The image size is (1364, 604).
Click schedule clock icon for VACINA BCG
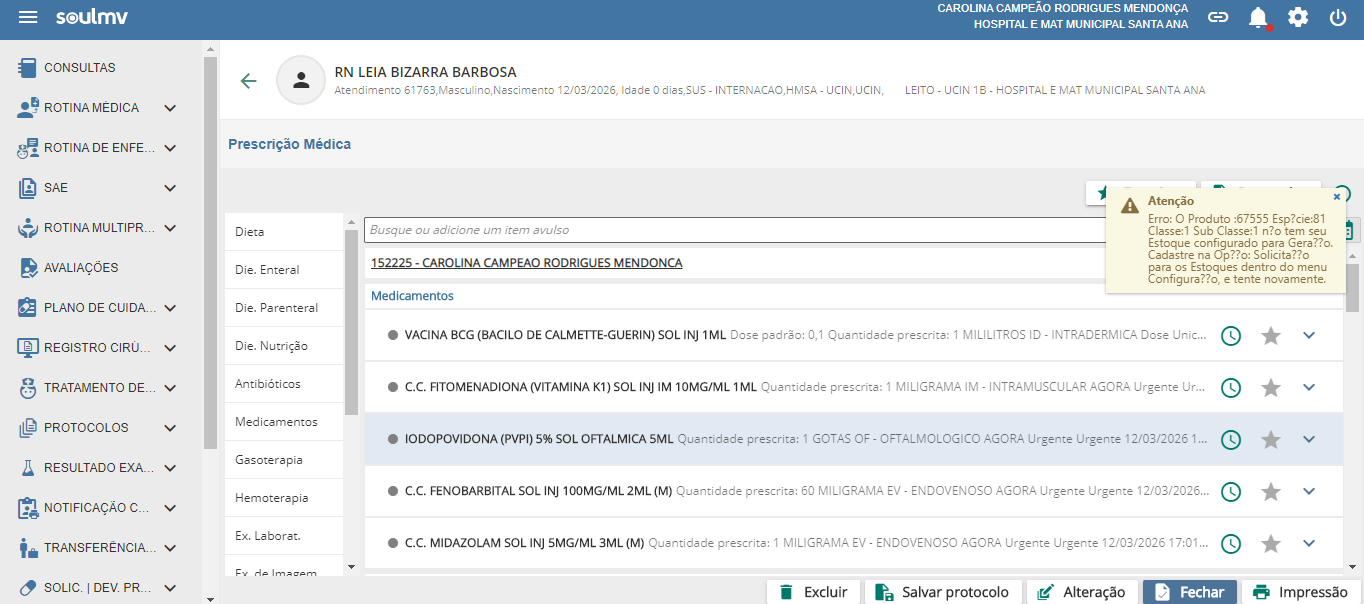click(1232, 336)
